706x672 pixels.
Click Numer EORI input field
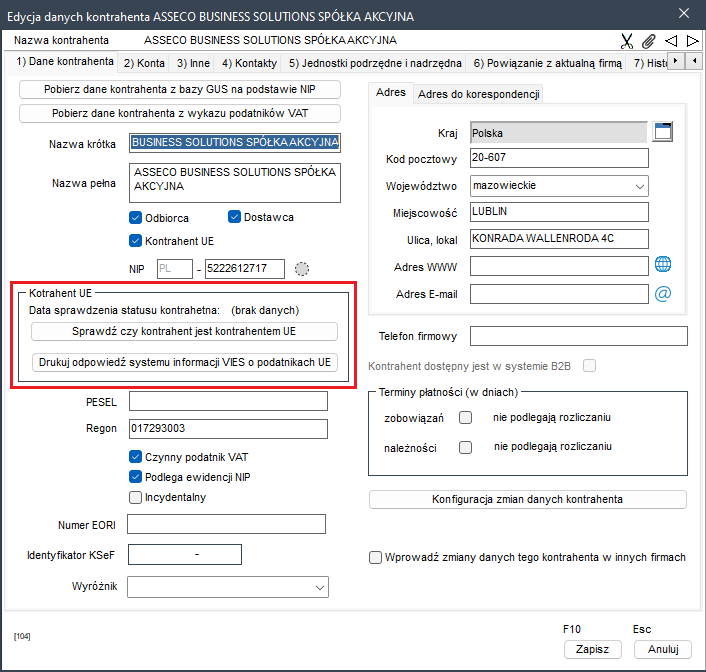[x=226, y=524]
